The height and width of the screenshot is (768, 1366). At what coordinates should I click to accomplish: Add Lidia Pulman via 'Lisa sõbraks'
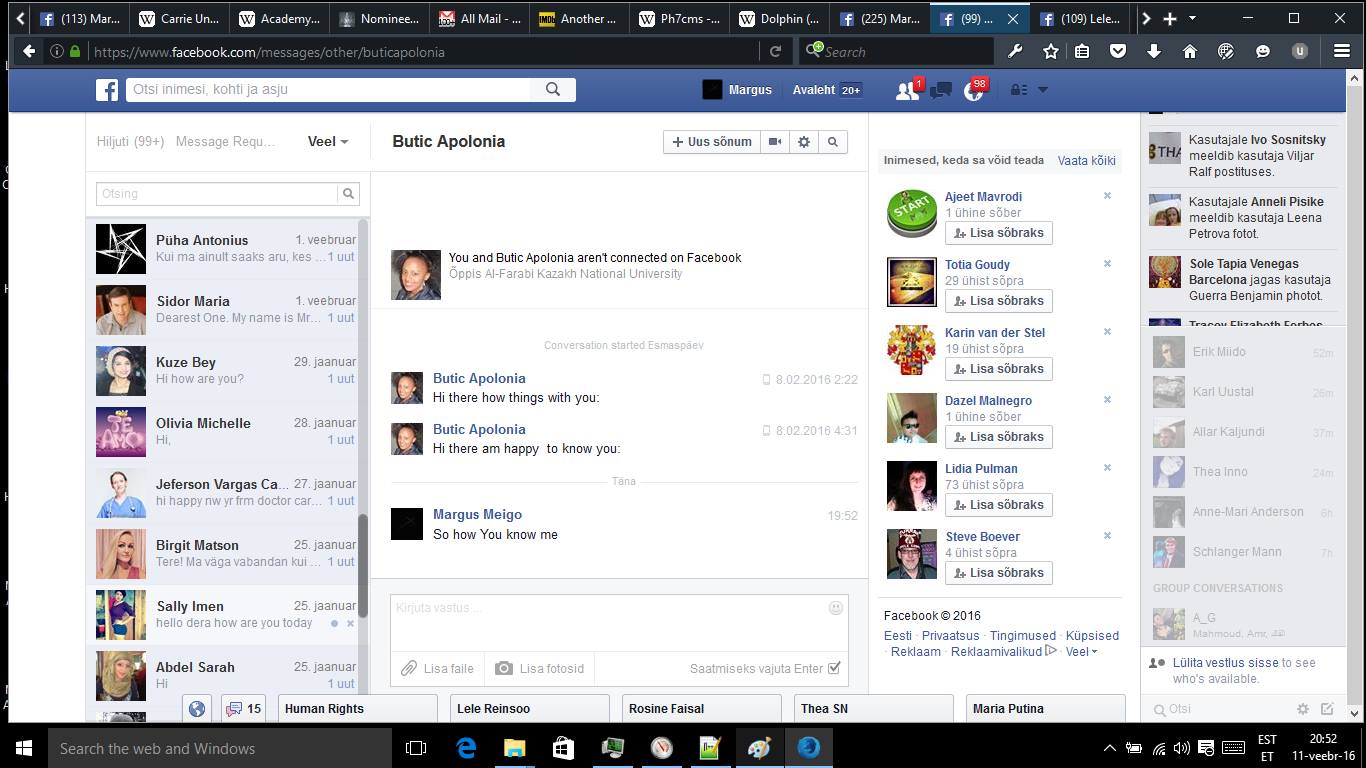pos(998,505)
